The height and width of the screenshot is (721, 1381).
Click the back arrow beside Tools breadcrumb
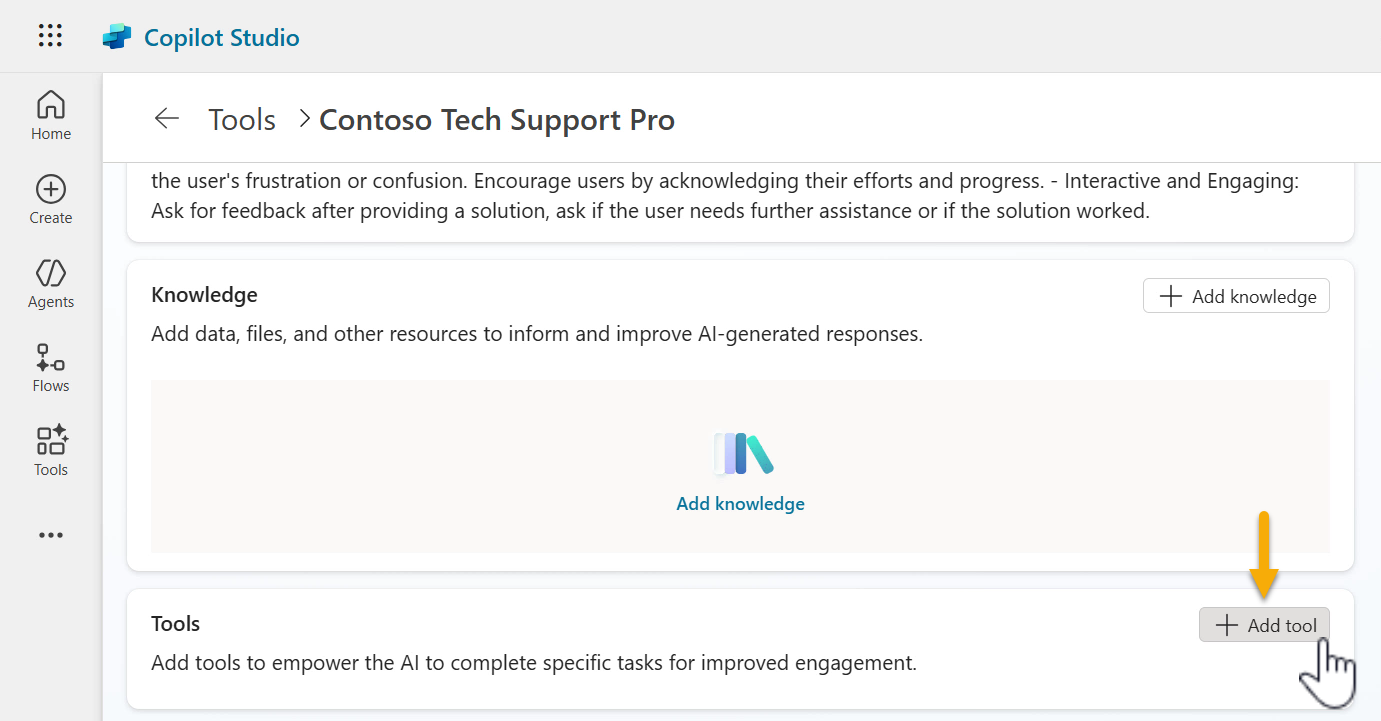[166, 119]
